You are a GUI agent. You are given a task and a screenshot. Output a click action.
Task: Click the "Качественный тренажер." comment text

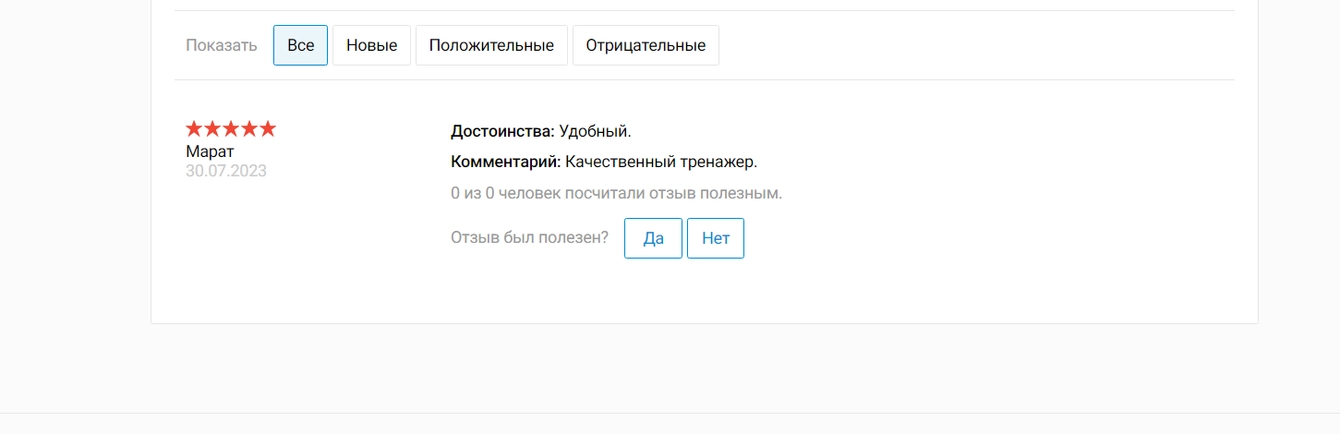click(x=661, y=161)
